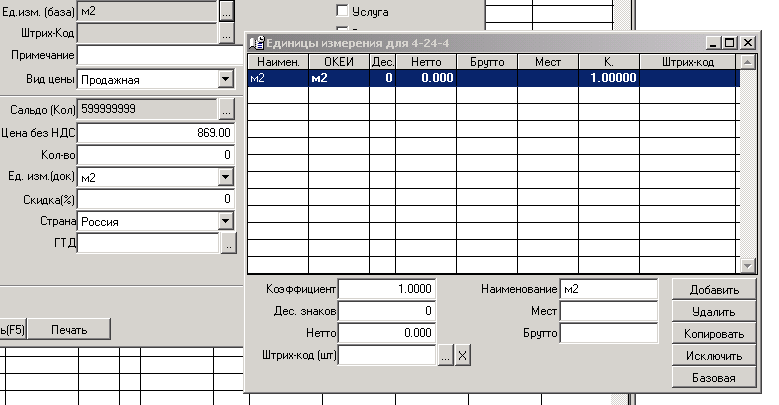Select the 1.00000 cell in К. column

pyautogui.click(x=609, y=78)
